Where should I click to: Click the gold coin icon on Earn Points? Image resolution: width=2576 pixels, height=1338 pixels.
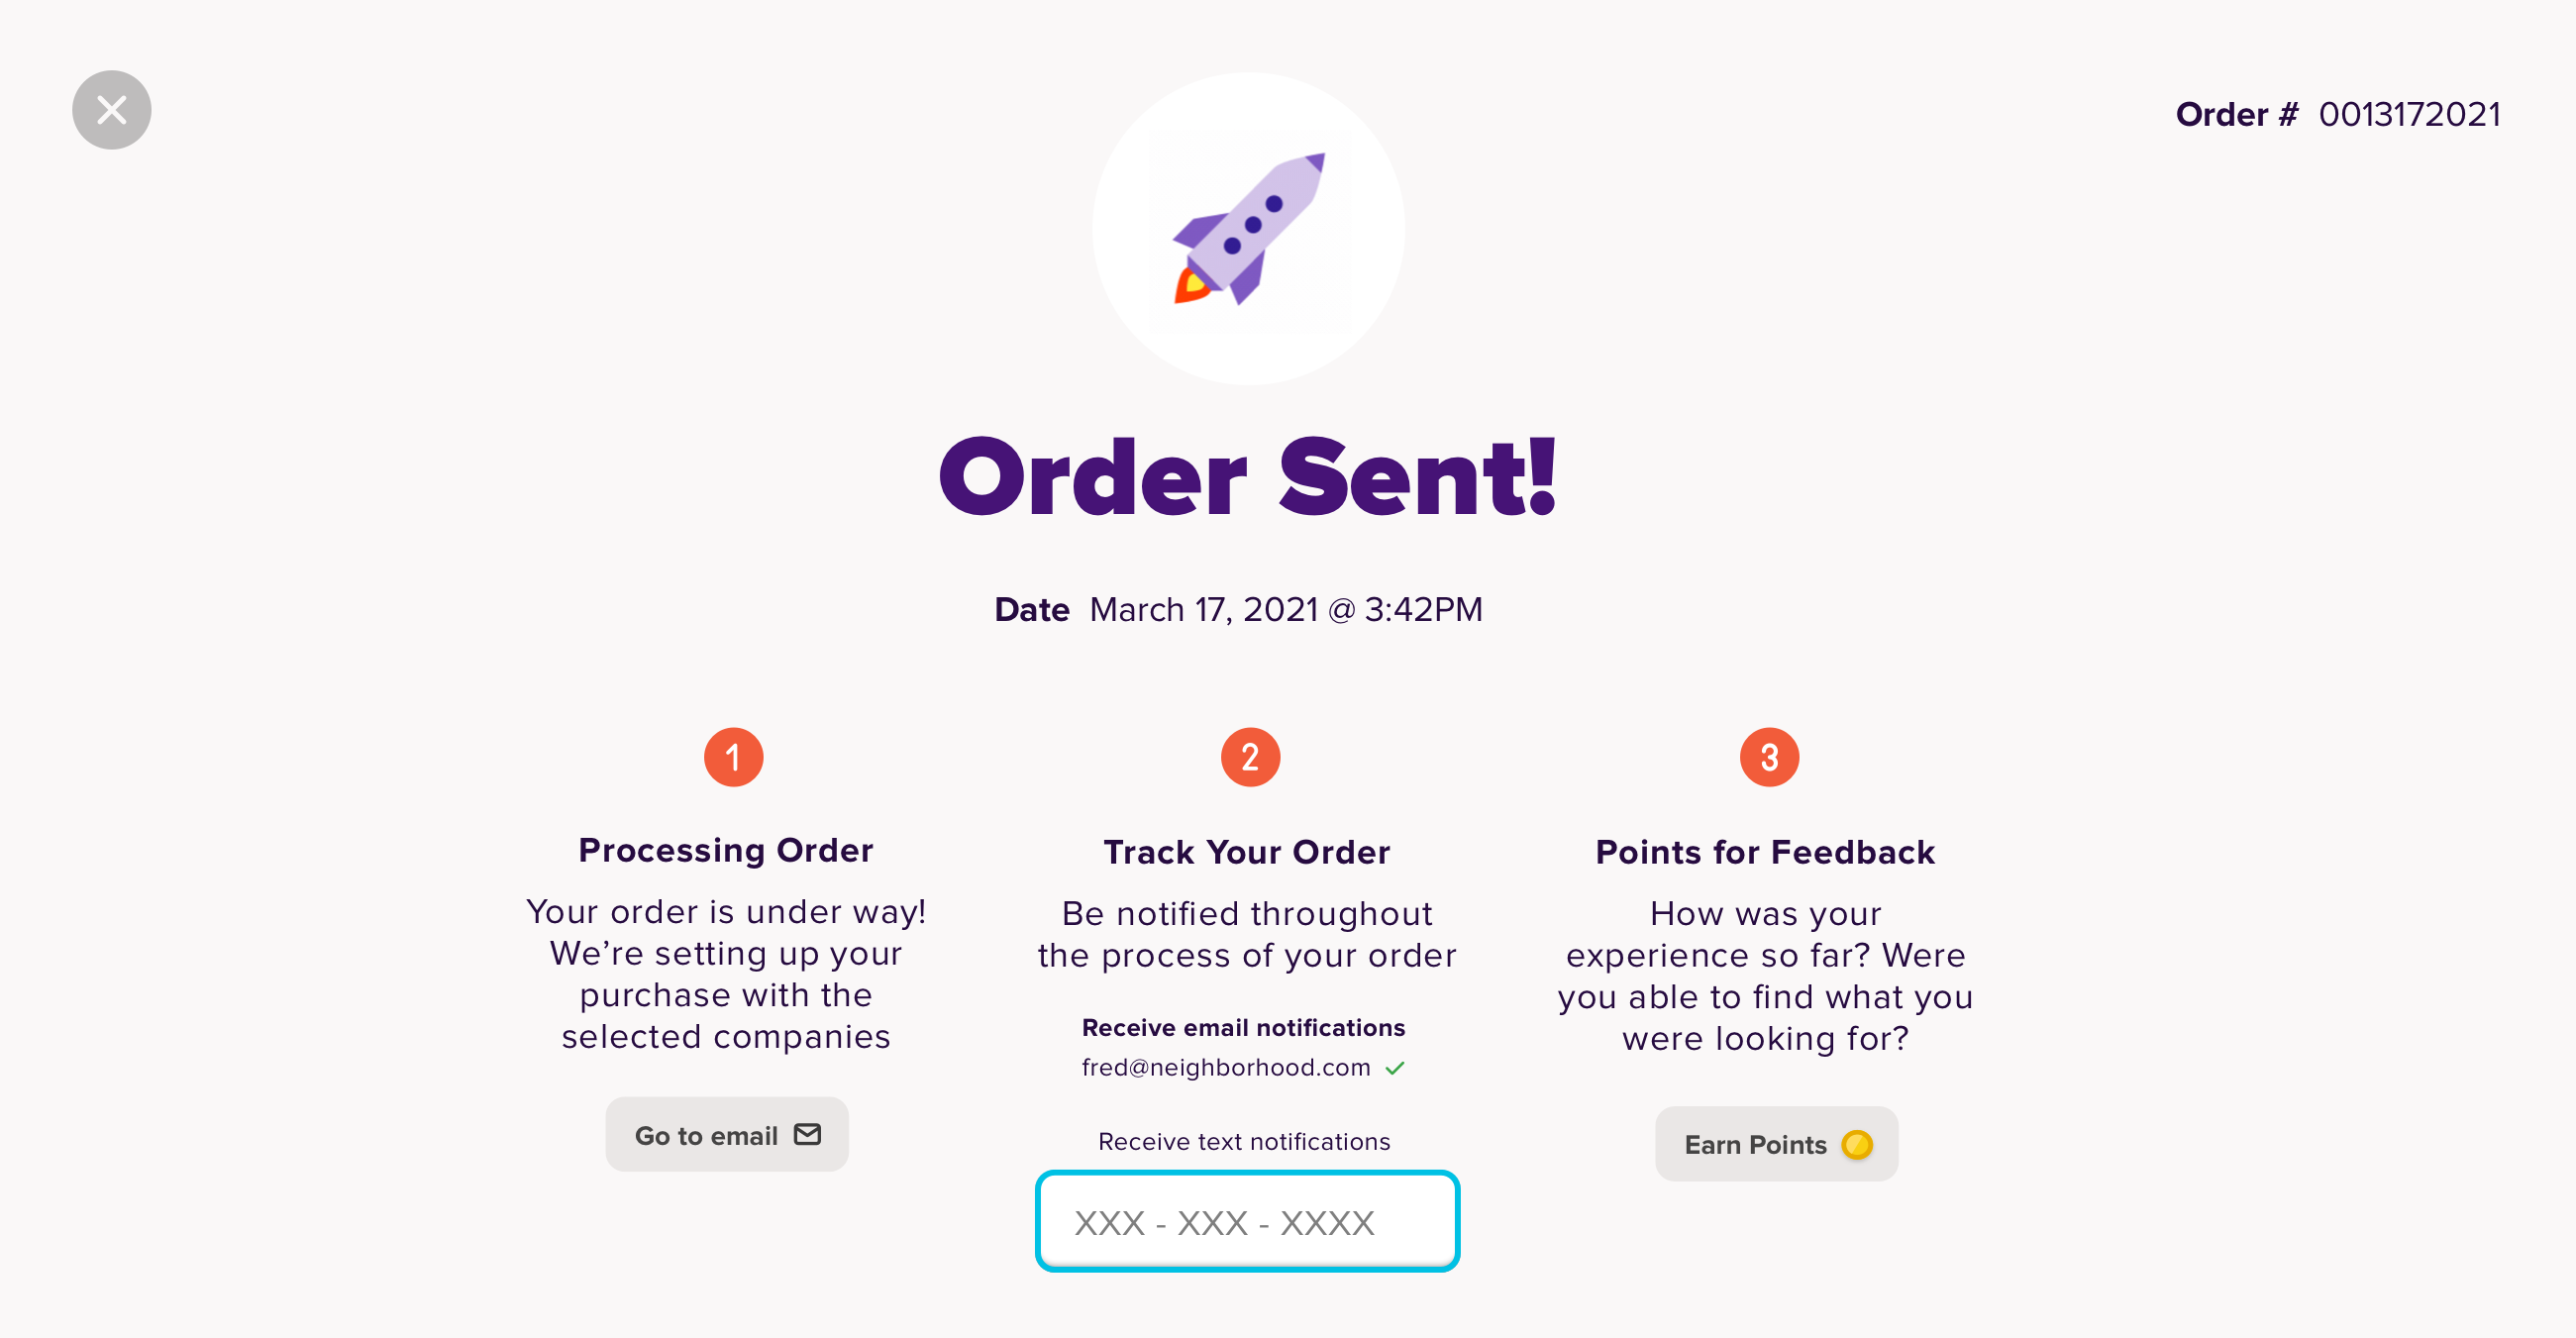[1857, 1144]
